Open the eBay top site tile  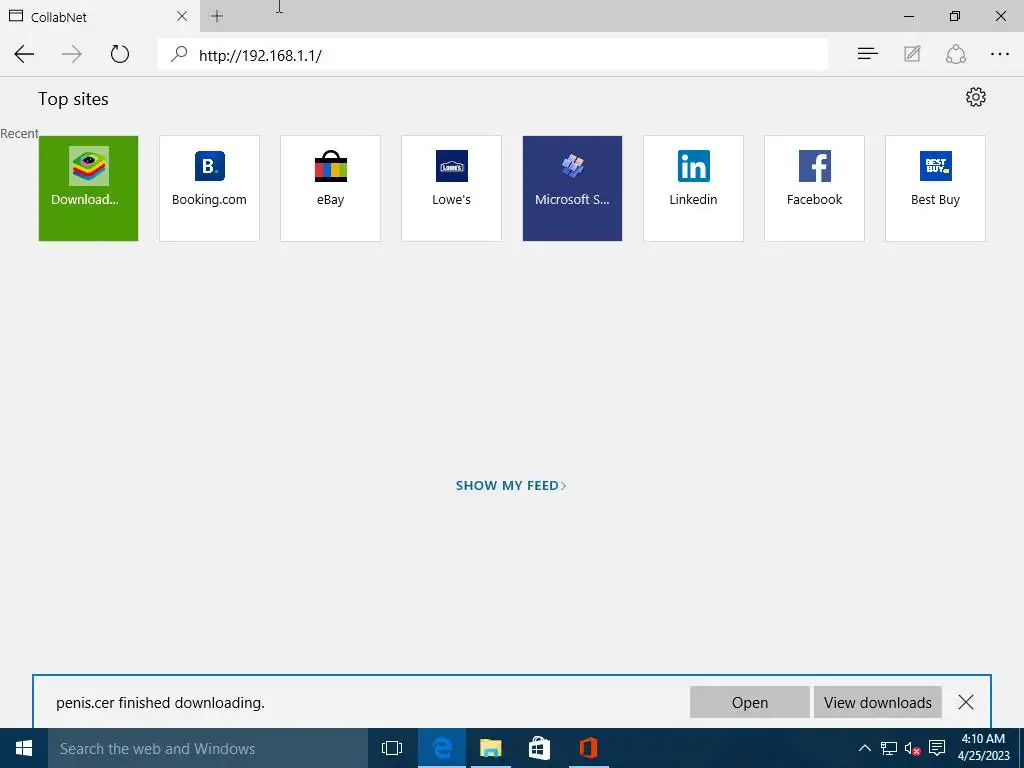coord(330,188)
